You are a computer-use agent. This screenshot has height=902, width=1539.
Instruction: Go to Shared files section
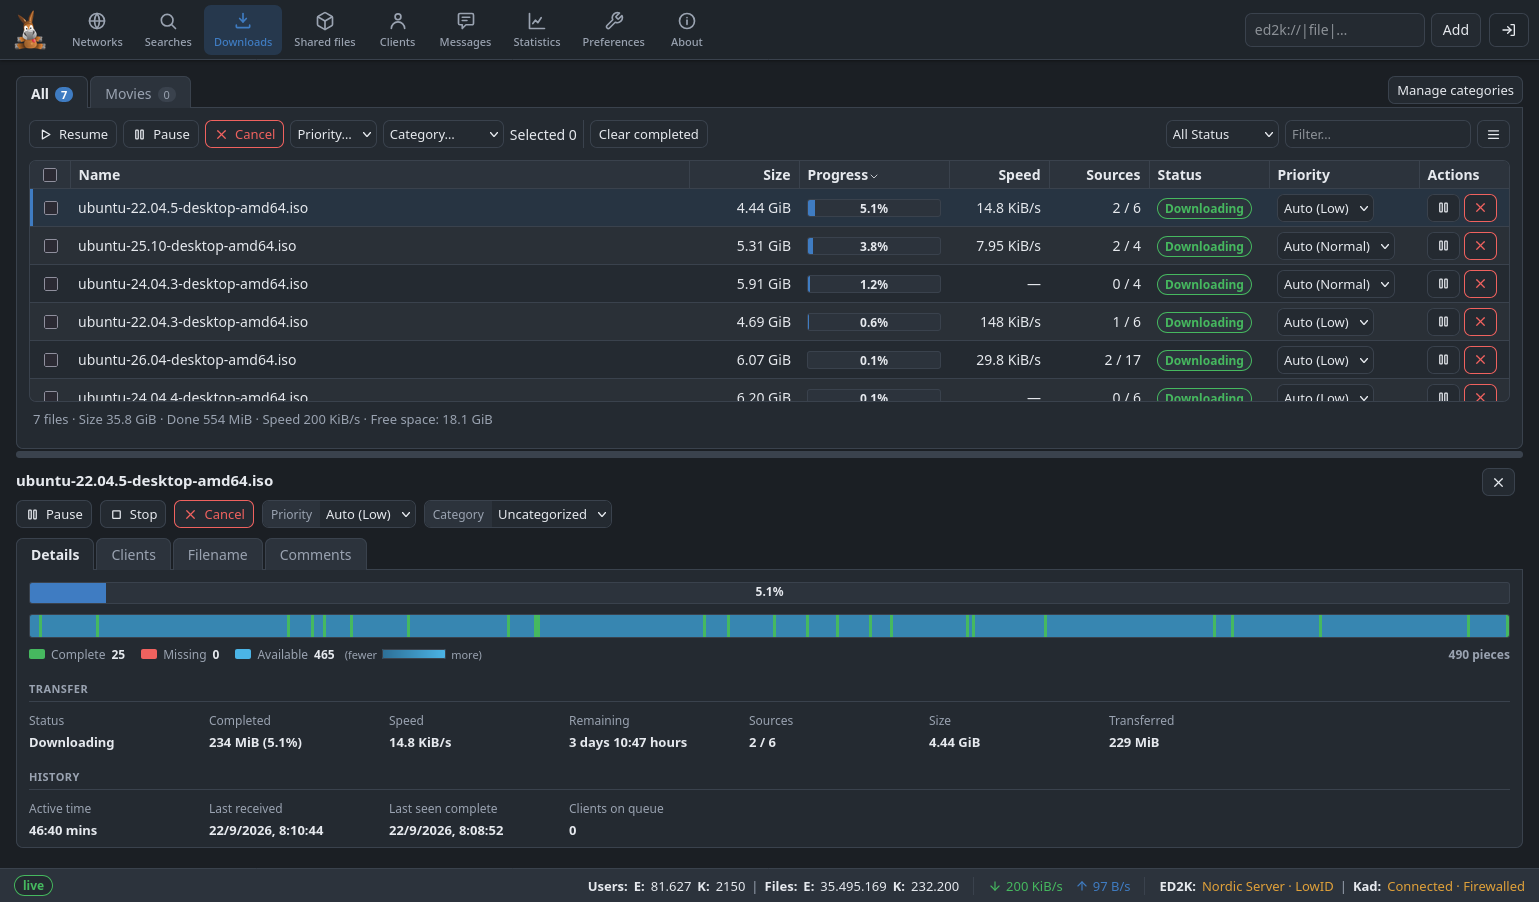pyautogui.click(x=324, y=30)
